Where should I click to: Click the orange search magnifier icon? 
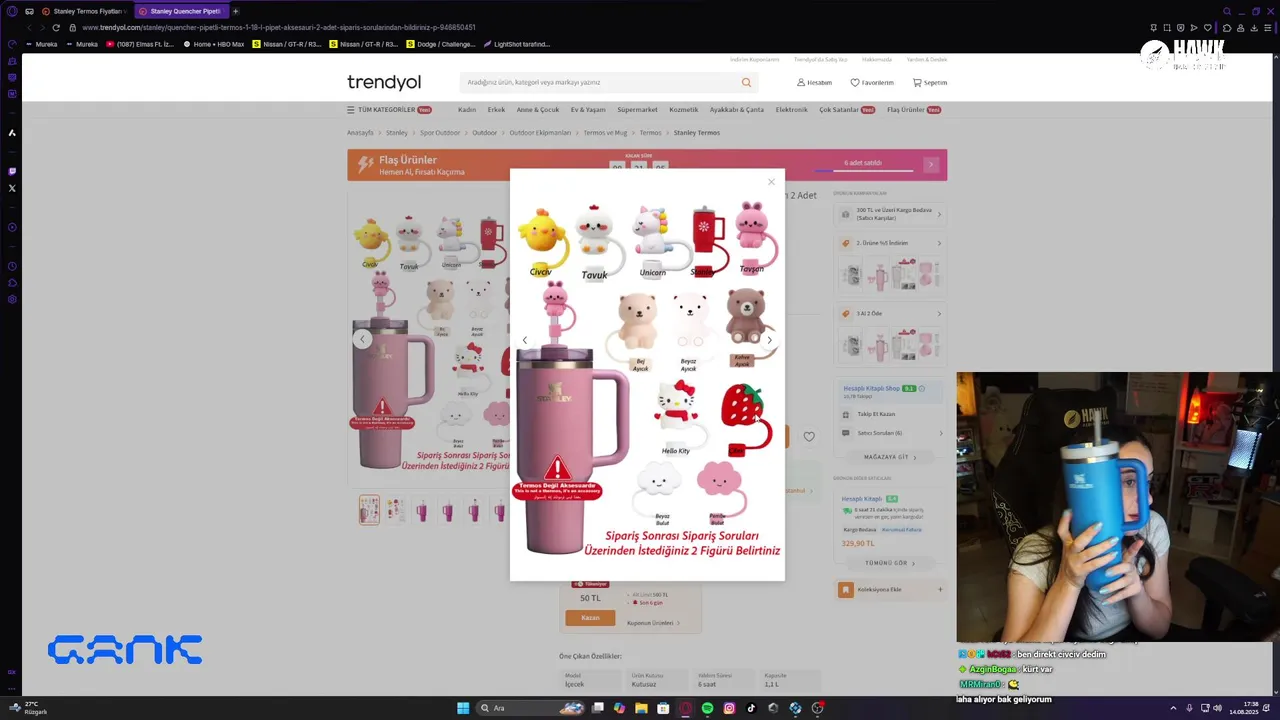click(x=746, y=82)
